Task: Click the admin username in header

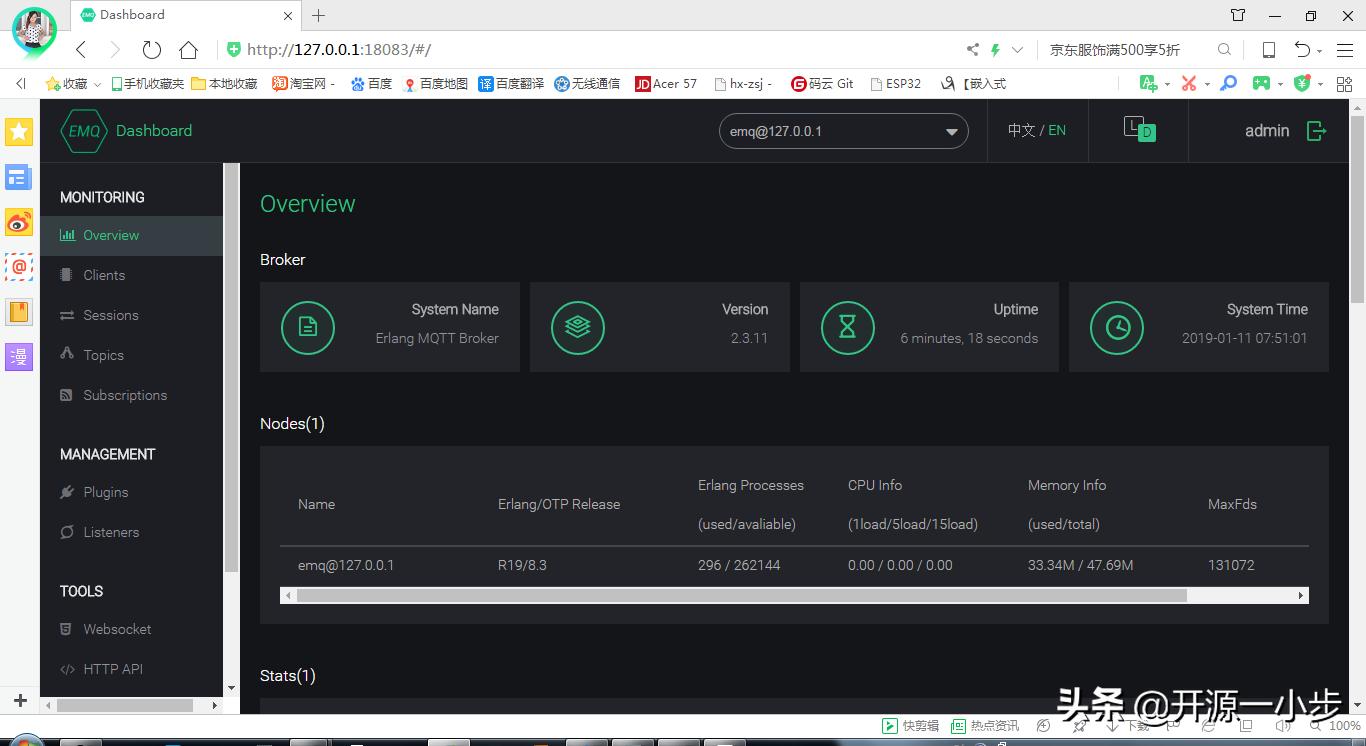Action: click(x=1267, y=131)
